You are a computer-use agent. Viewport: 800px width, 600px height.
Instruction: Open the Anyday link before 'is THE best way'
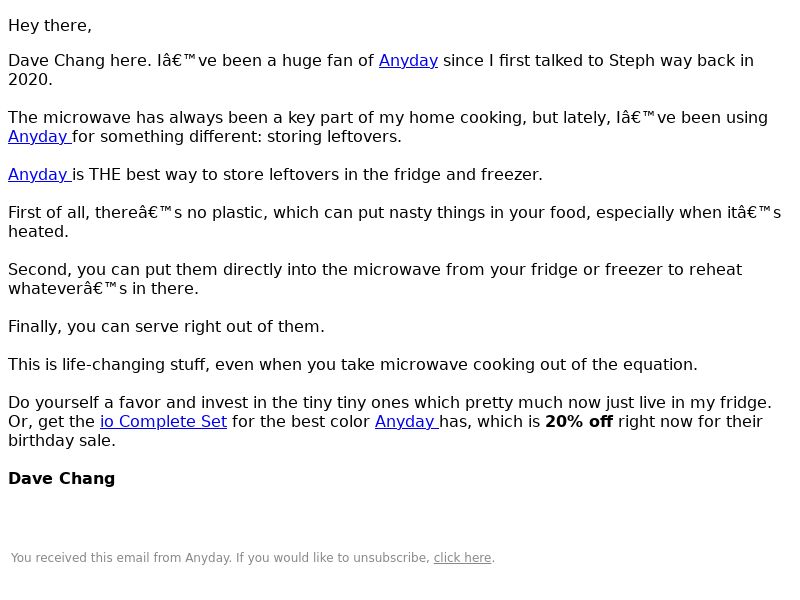[40, 174]
